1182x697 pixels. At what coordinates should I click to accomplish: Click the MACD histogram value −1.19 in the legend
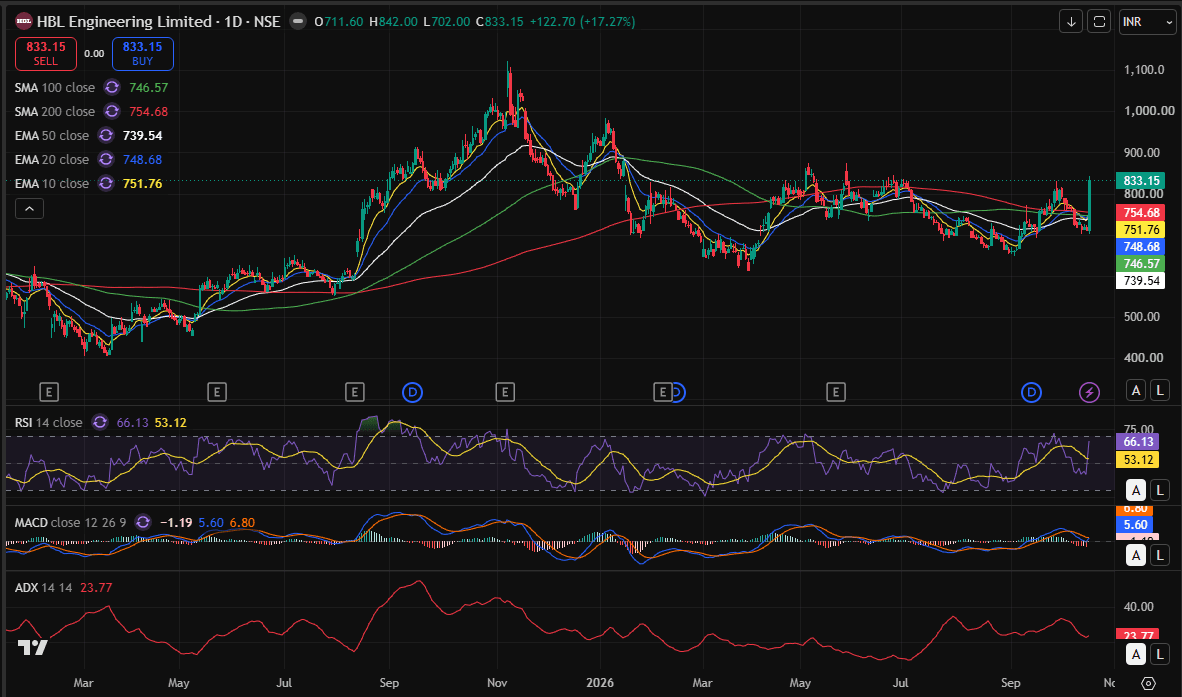click(176, 522)
